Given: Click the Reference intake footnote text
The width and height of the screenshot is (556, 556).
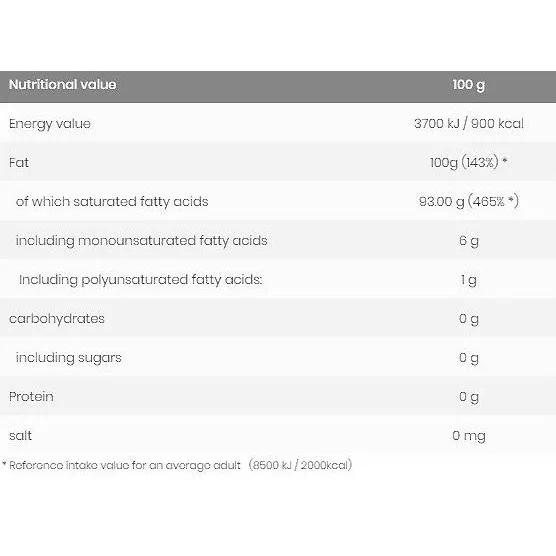Looking at the screenshot, I should (x=177, y=465).
